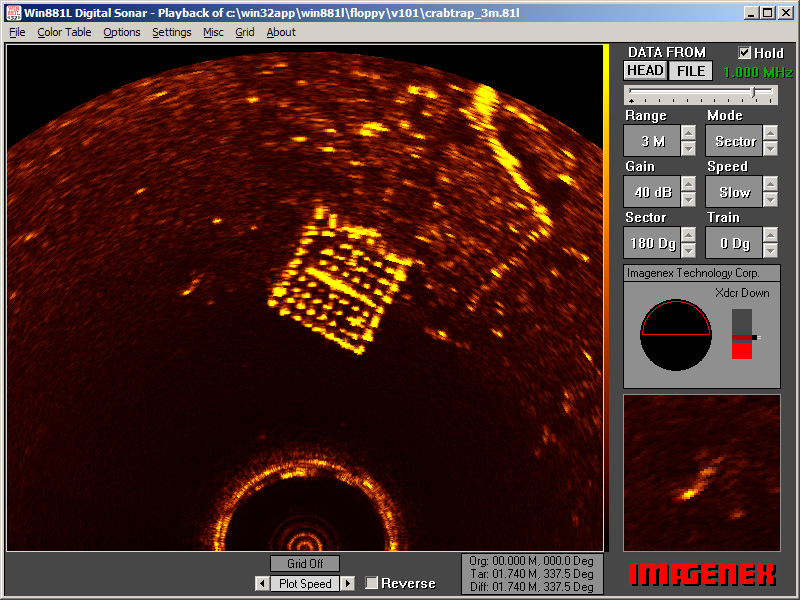Image resolution: width=800 pixels, height=600 pixels.
Task: Change scan Speed using its up arrow
Action: pyautogui.click(x=771, y=184)
